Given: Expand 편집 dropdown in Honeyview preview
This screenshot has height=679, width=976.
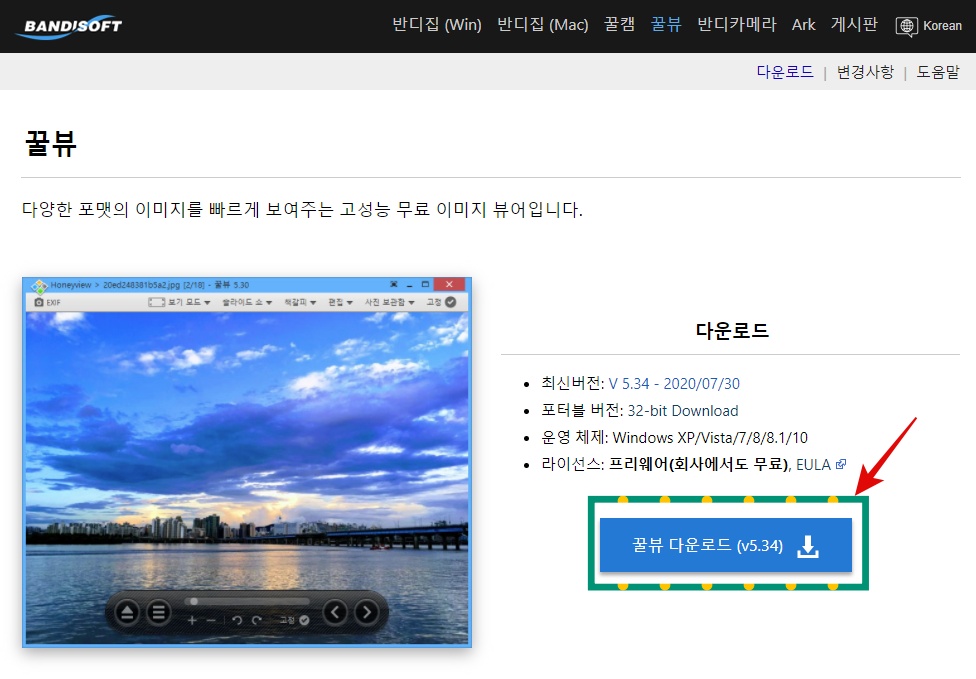Looking at the screenshot, I should pos(340,302).
